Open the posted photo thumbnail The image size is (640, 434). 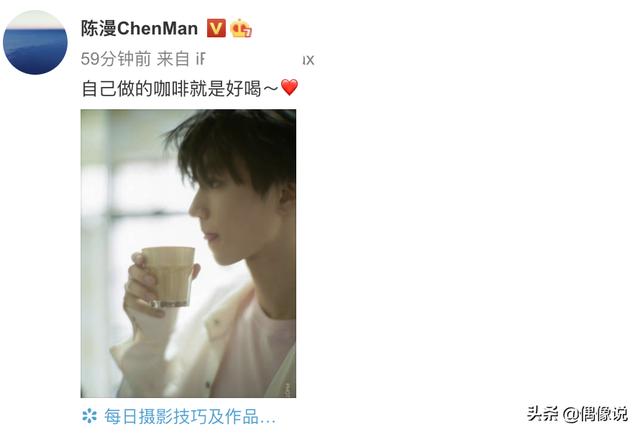tap(188, 253)
